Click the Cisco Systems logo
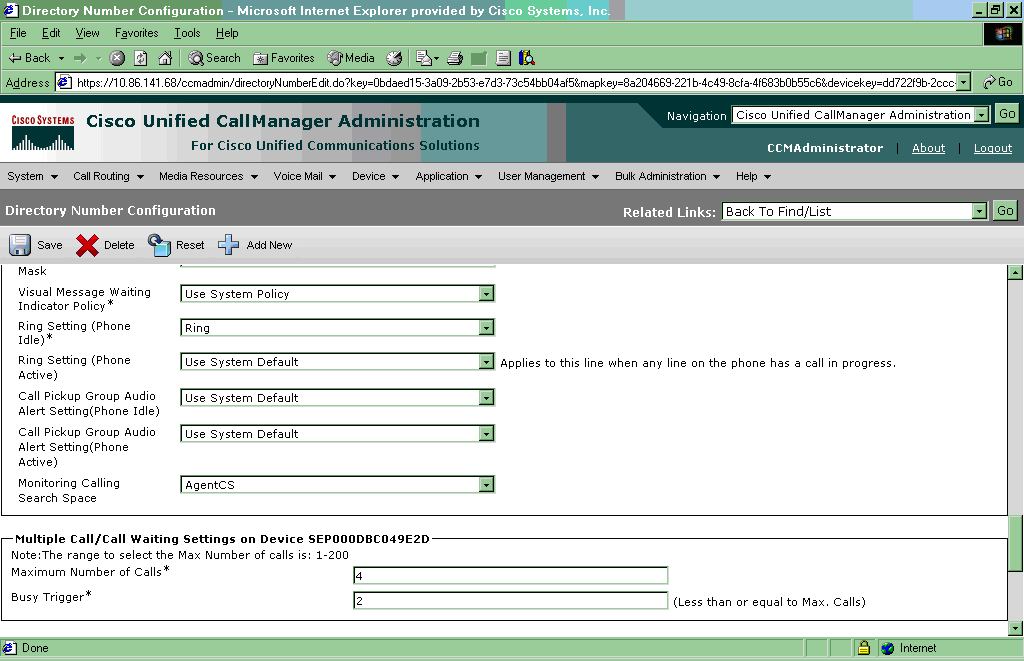1024x661 pixels. 42,133
